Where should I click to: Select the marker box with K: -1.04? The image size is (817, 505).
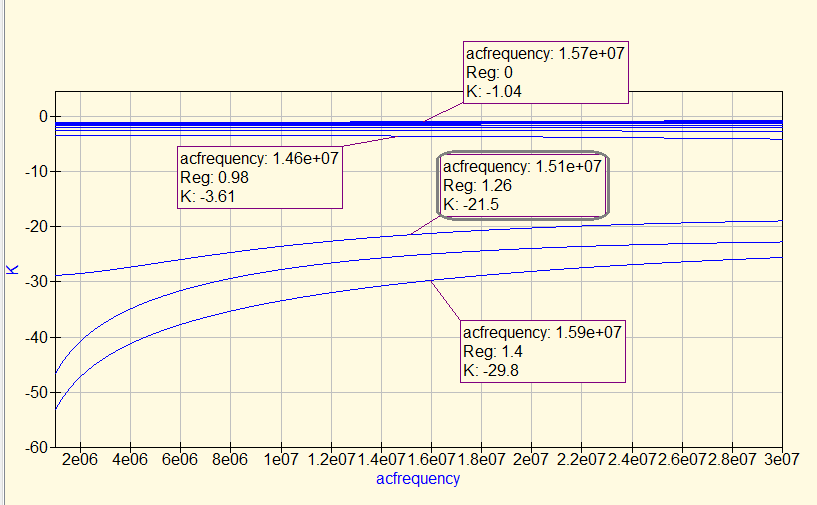546,72
